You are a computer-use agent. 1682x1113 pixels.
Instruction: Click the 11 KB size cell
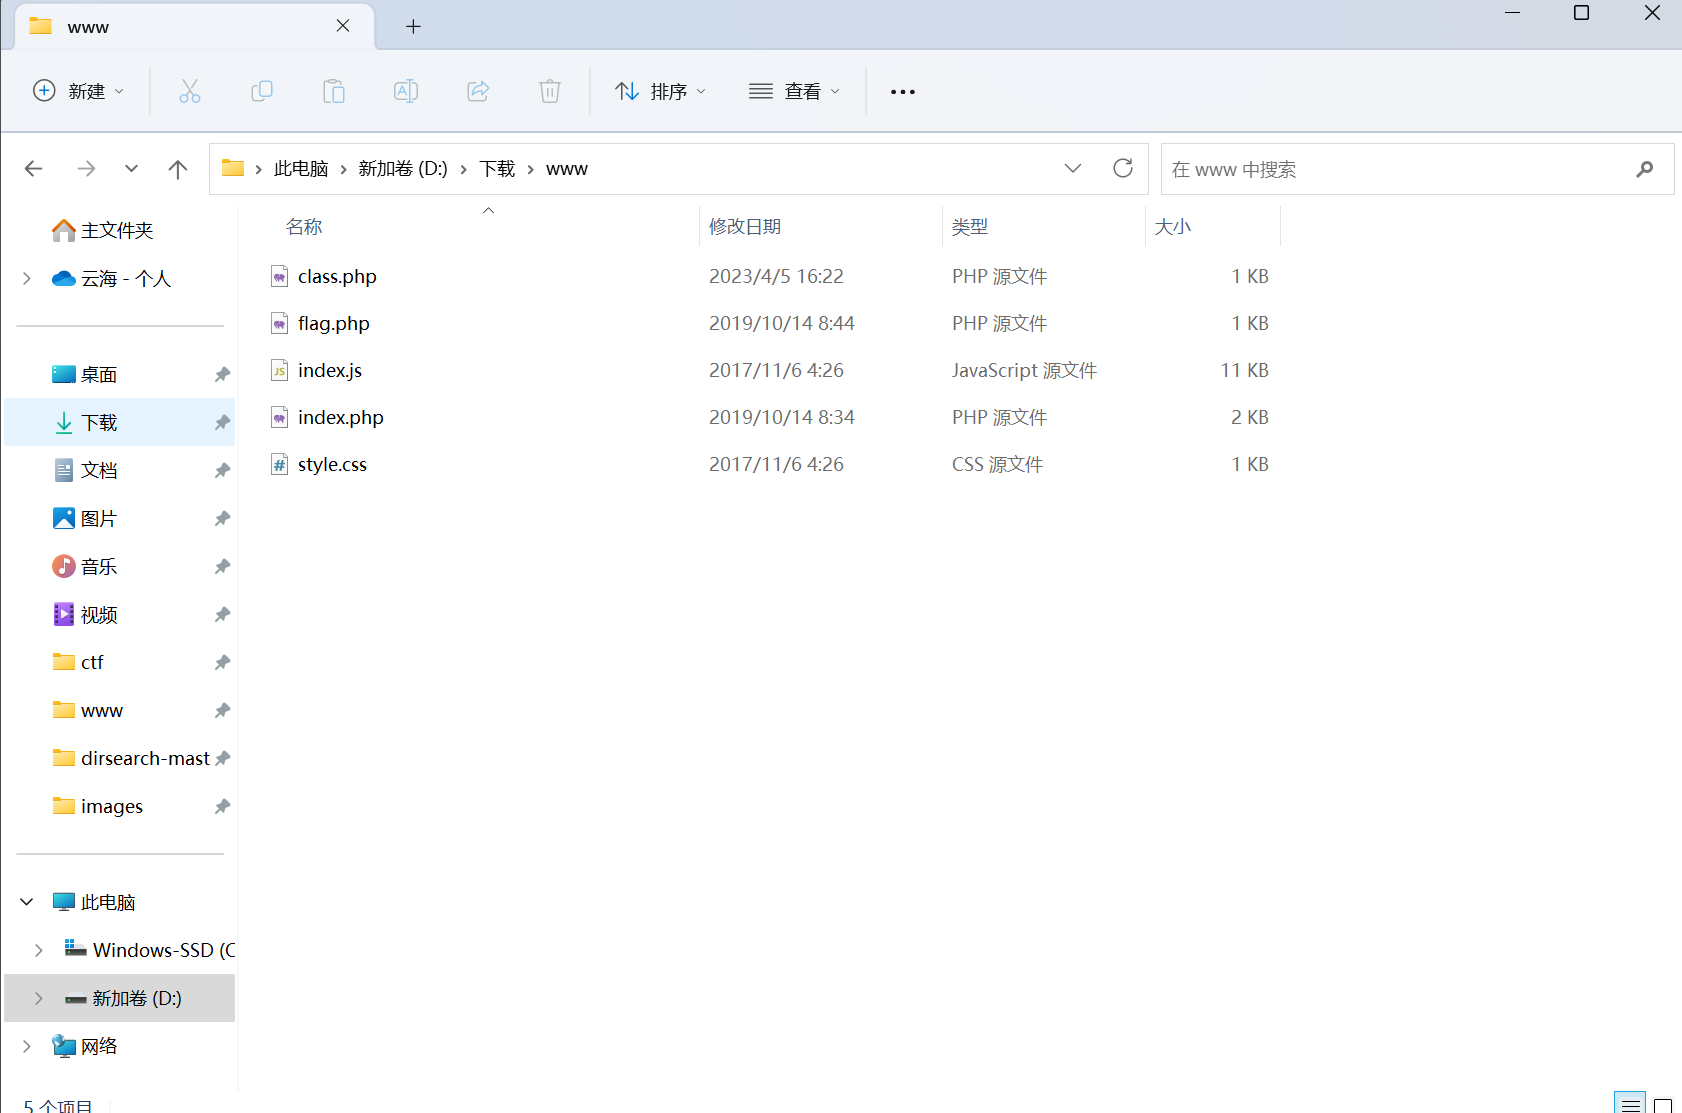[x=1244, y=370]
